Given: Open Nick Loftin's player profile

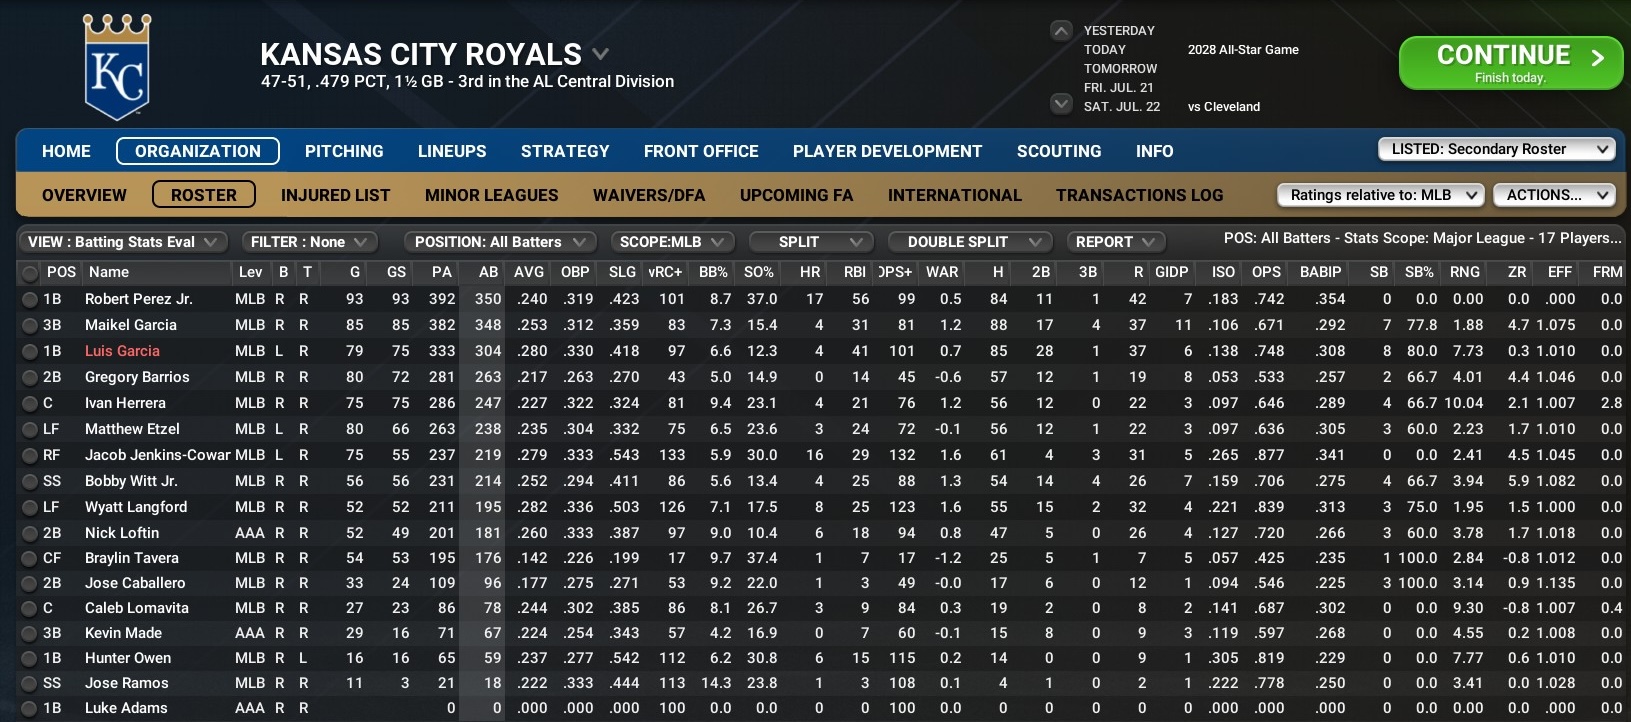Looking at the screenshot, I should pos(122,533).
